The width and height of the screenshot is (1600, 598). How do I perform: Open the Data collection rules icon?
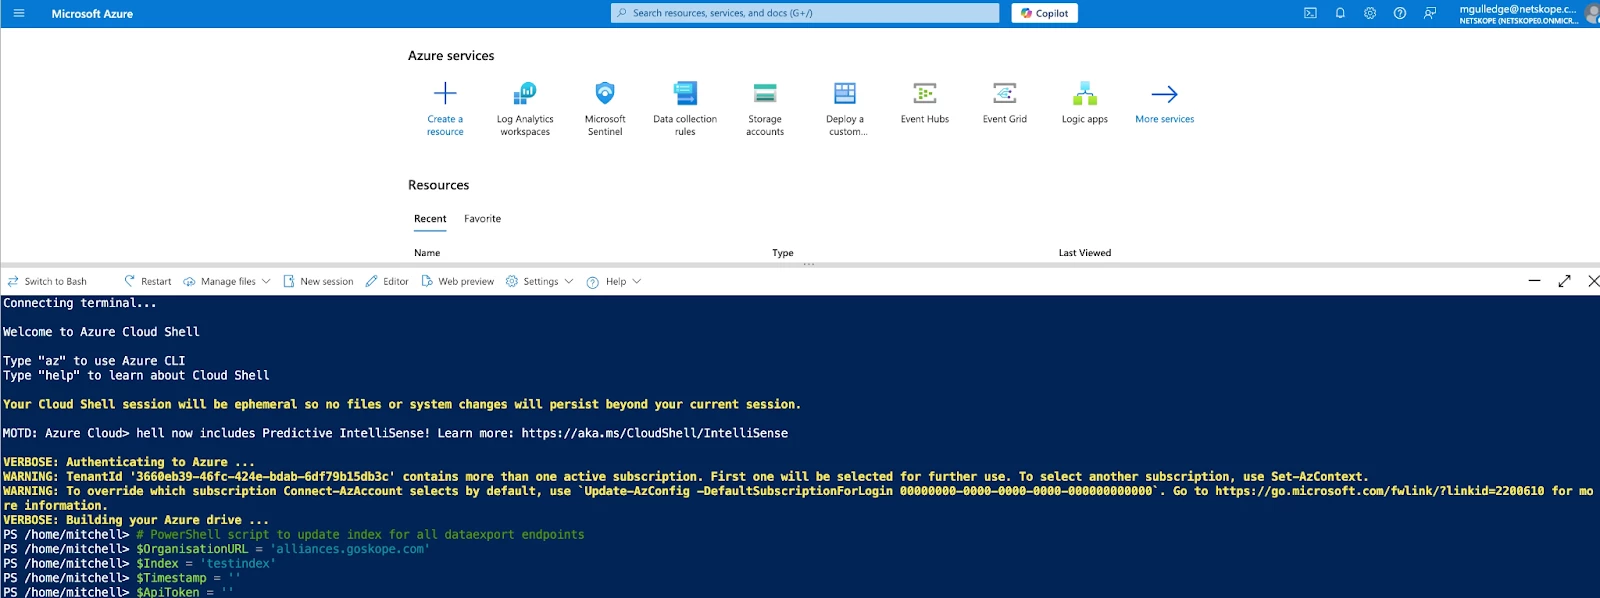coord(685,94)
